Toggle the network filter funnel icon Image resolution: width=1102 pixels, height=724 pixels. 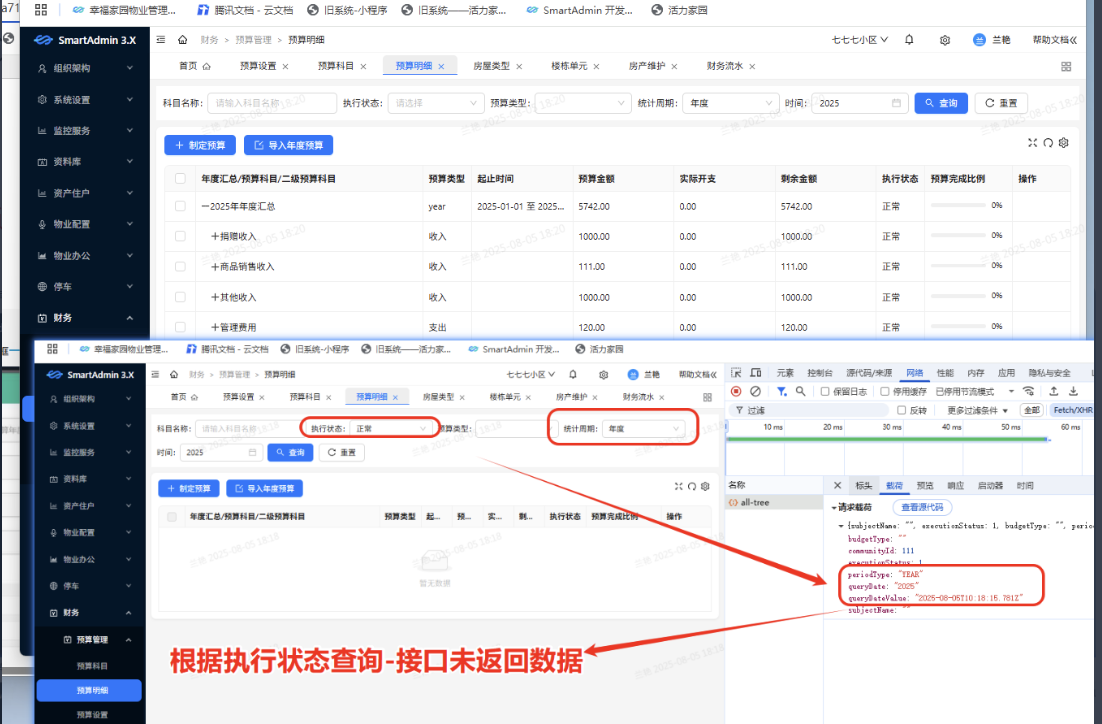pyautogui.click(x=782, y=391)
